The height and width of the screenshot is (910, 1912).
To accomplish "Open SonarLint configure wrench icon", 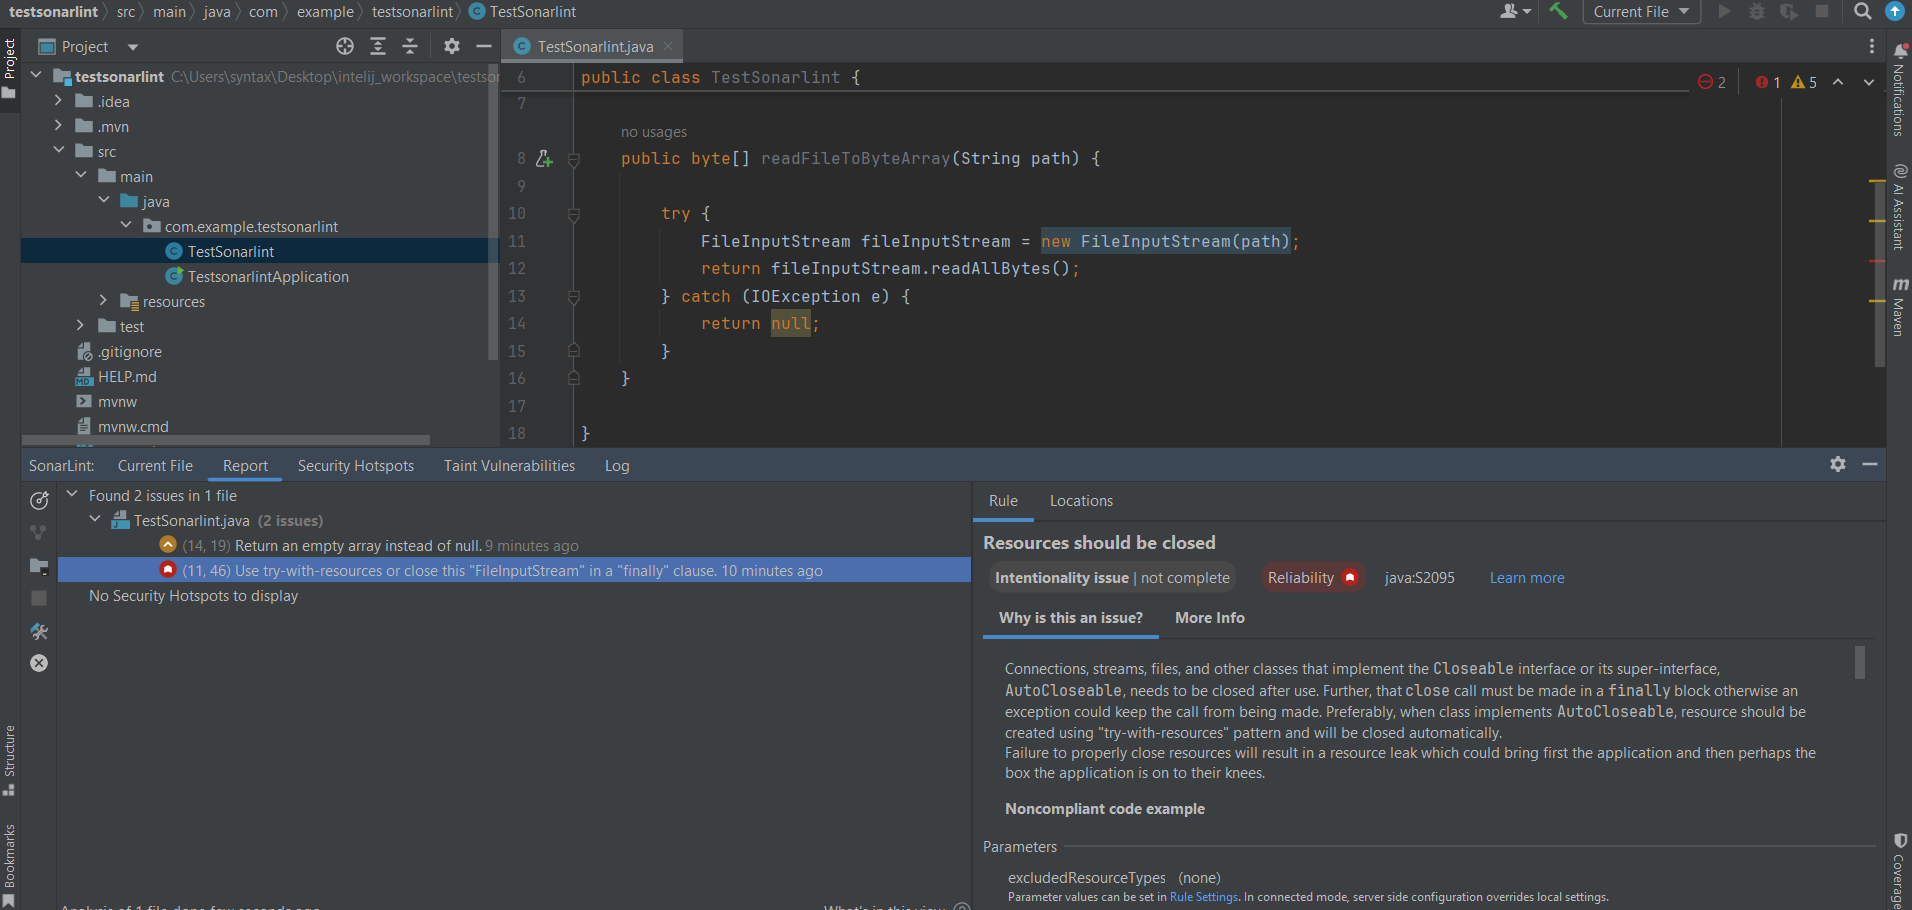I will pyautogui.click(x=39, y=631).
